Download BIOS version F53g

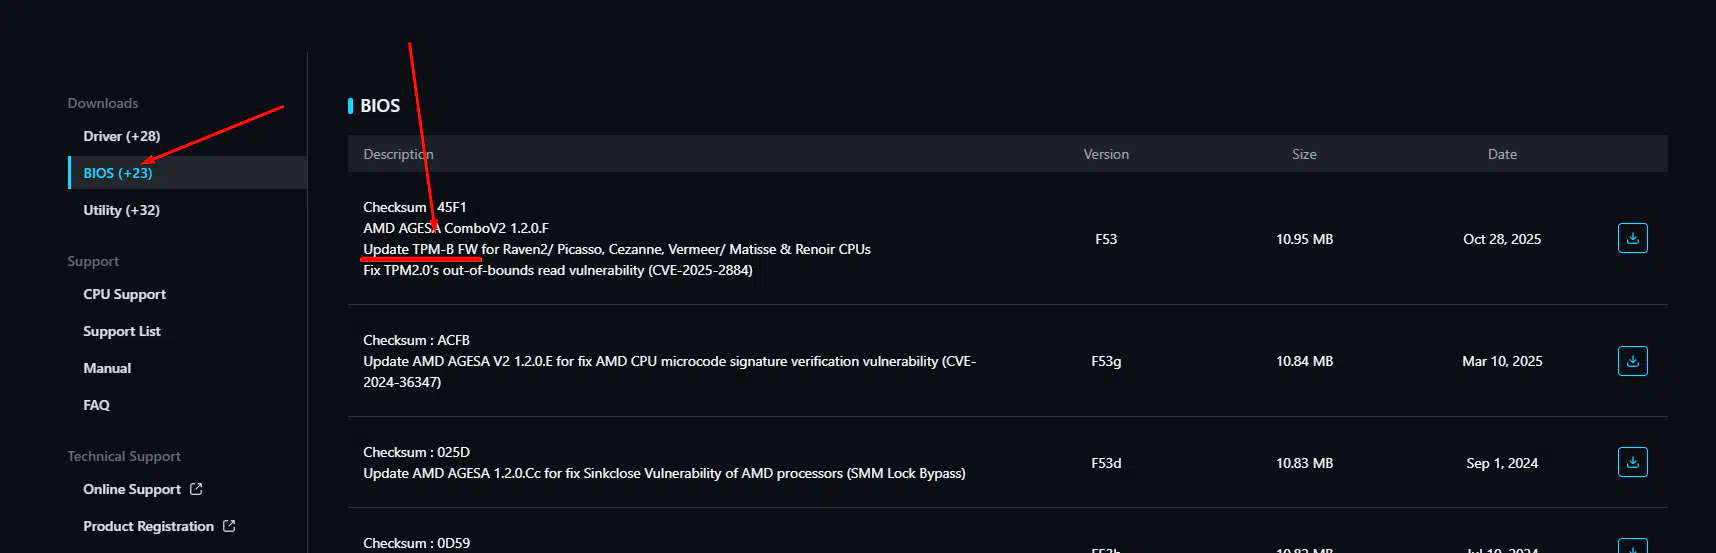(x=1632, y=361)
